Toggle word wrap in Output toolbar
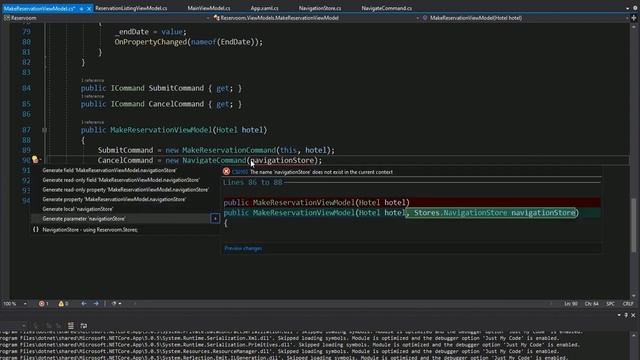Image resolution: width=640 pixels, height=360 pixels. [x=84, y=325]
